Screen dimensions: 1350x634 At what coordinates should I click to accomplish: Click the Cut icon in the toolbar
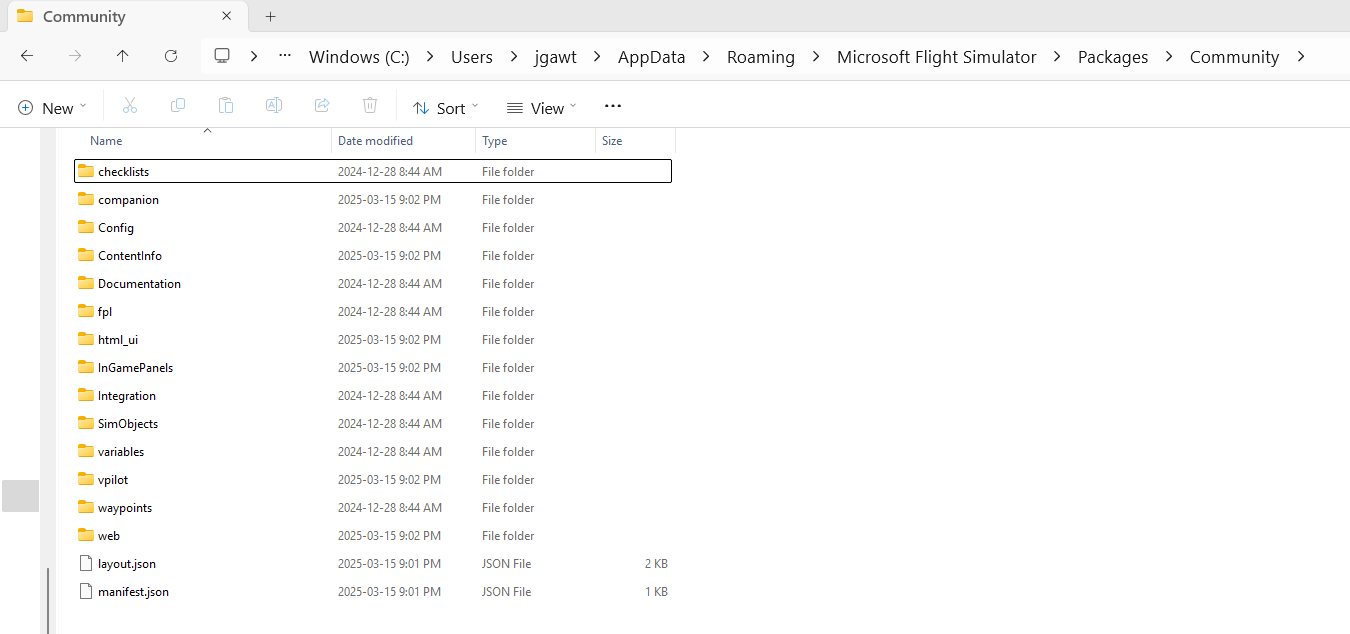coord(129,105)
